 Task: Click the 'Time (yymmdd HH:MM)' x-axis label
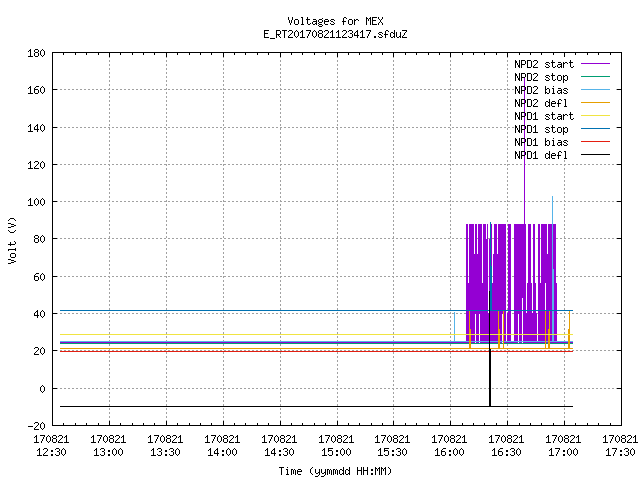click(x=335, y=471)
